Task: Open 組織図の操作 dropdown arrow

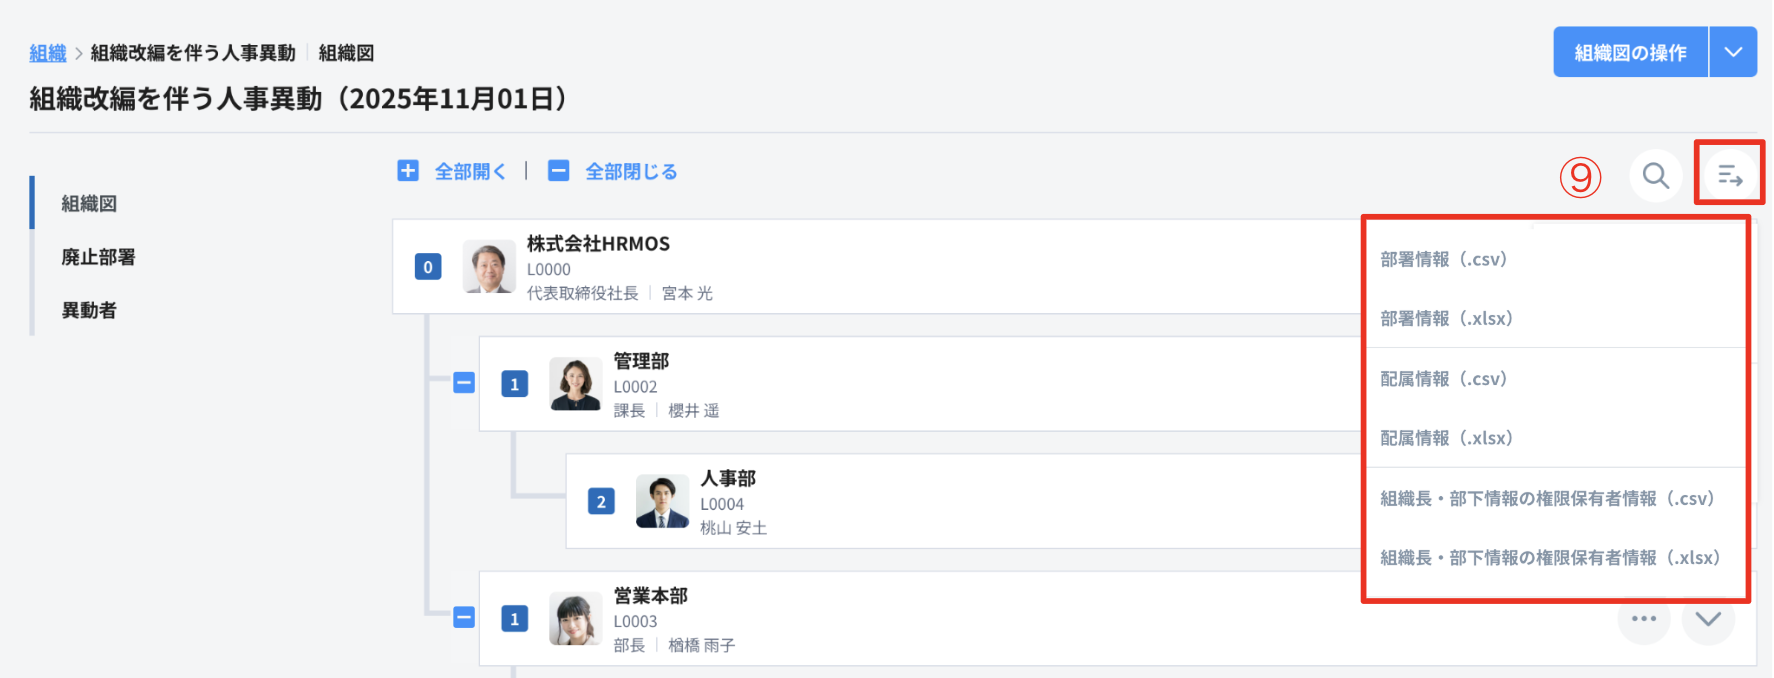Action: [x=1733, y=52]
